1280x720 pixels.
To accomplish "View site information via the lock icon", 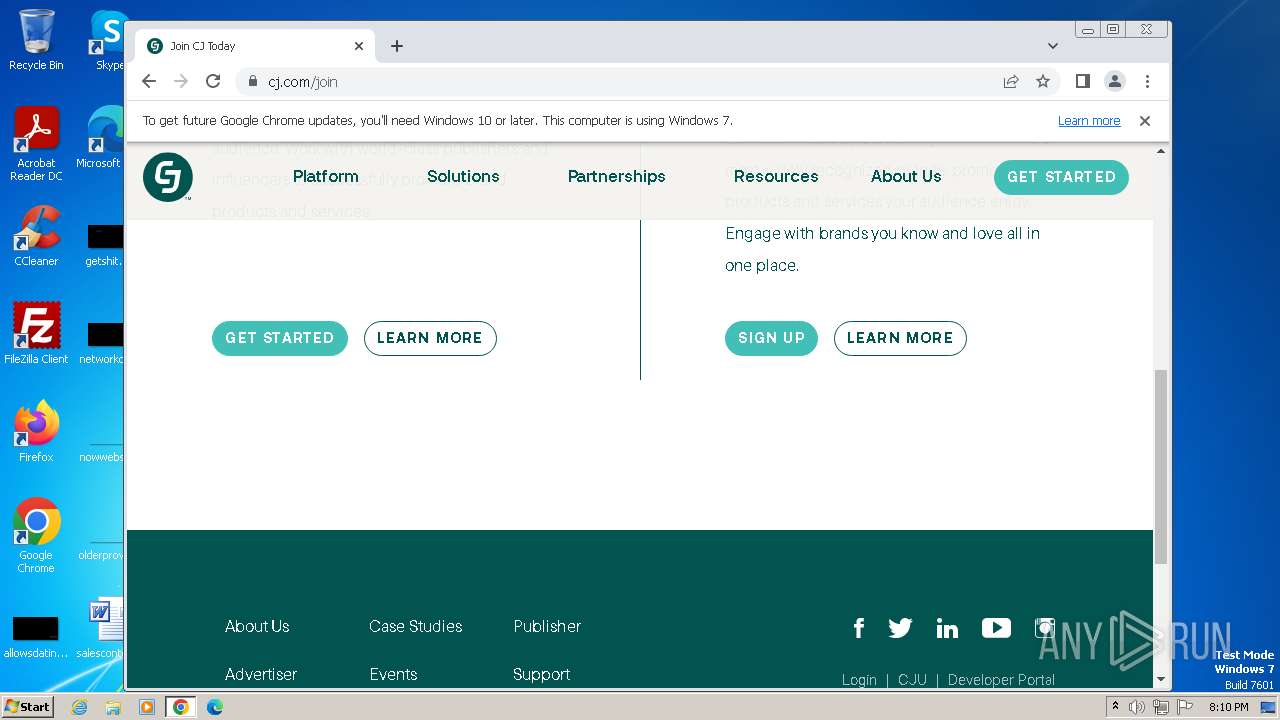I will point(252,82).
